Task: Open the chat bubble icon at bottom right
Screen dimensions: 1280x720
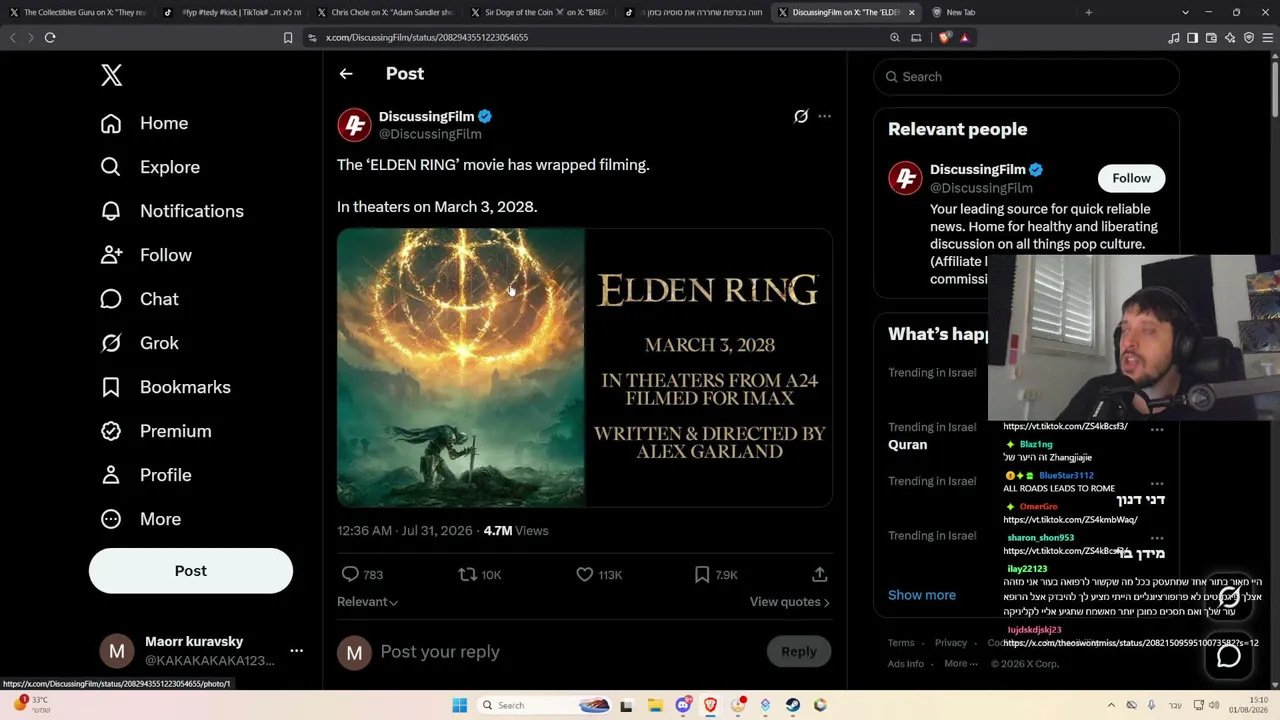Action: click(1228, 656)
